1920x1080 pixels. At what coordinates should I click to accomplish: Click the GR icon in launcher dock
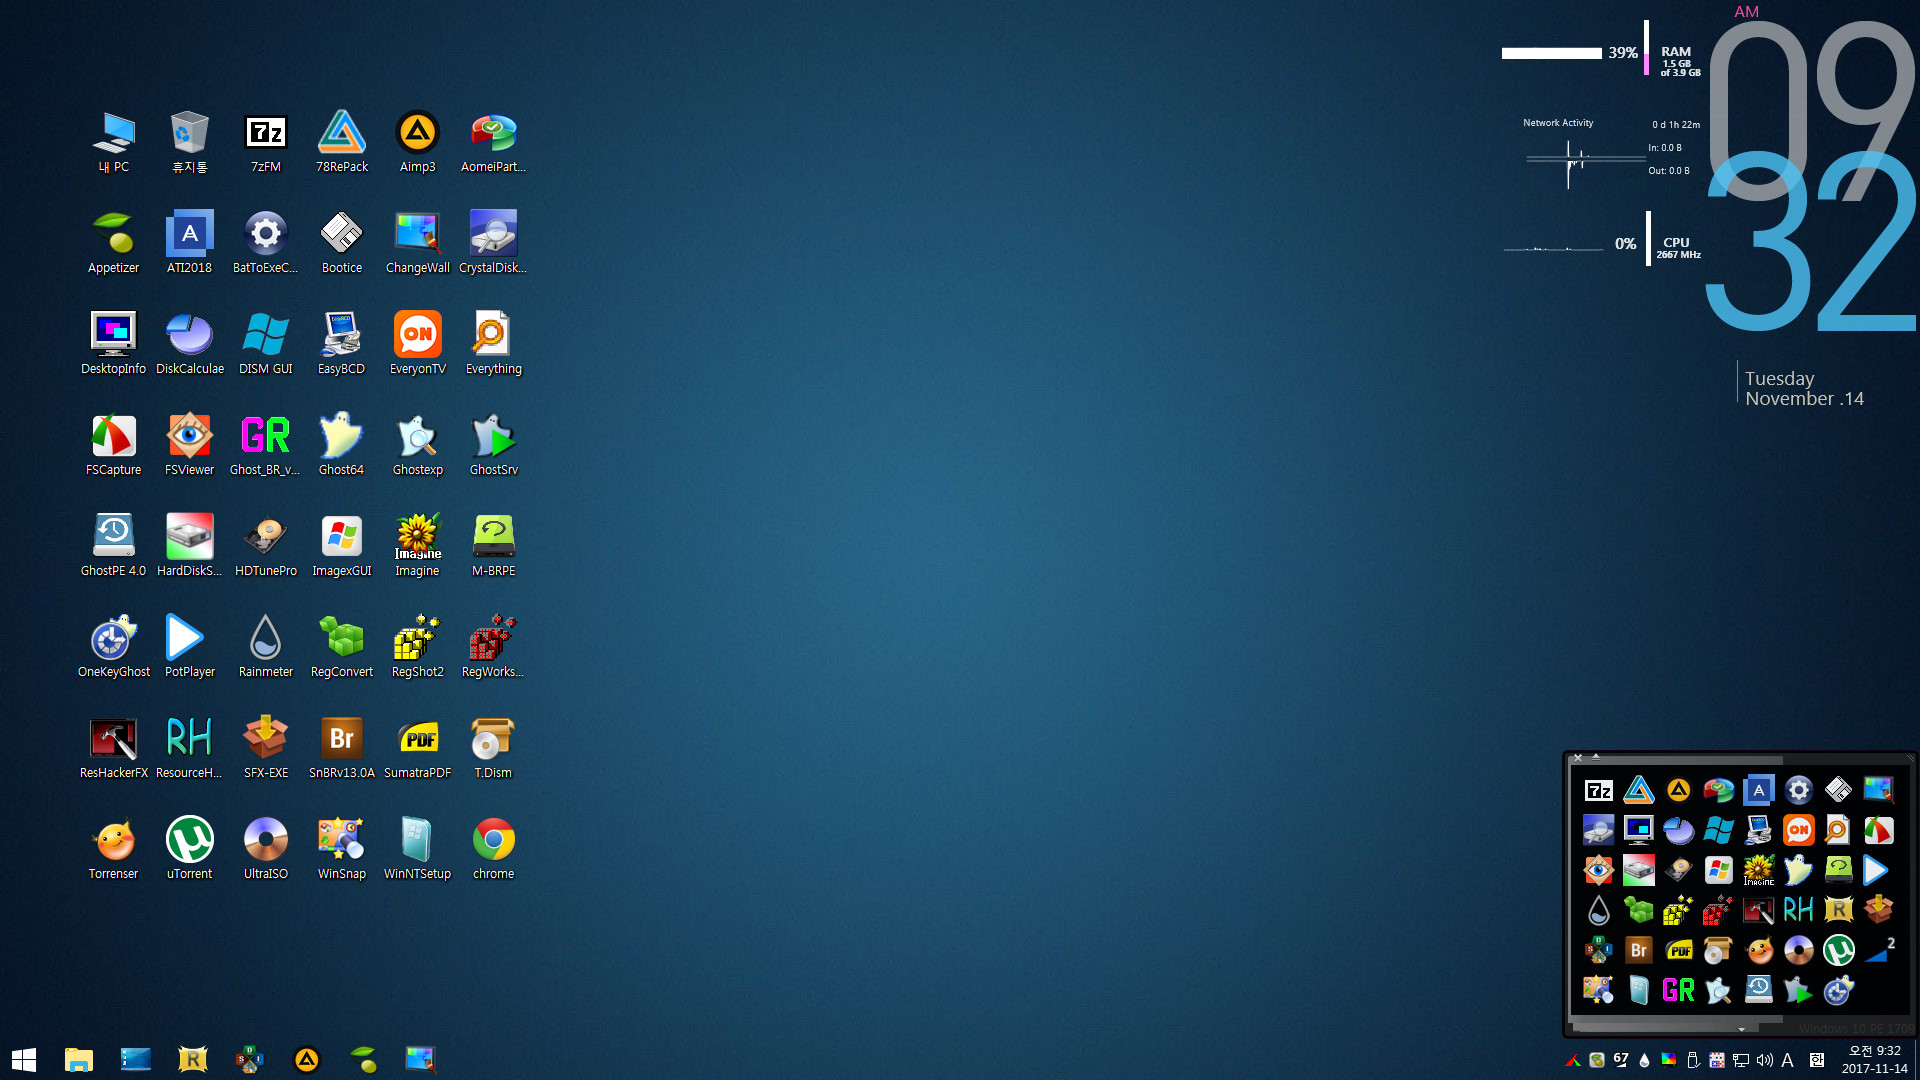tap(1679, 990)
